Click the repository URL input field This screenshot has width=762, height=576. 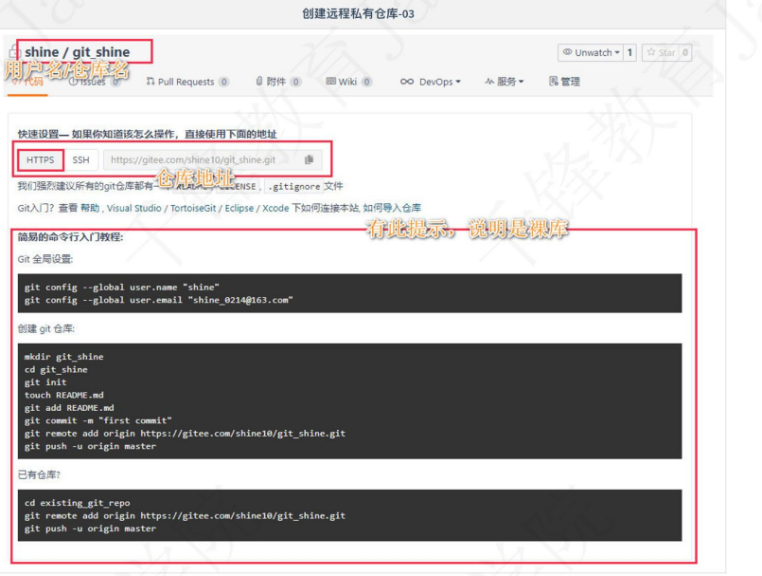pyautogui.click(x=212, y=160)
